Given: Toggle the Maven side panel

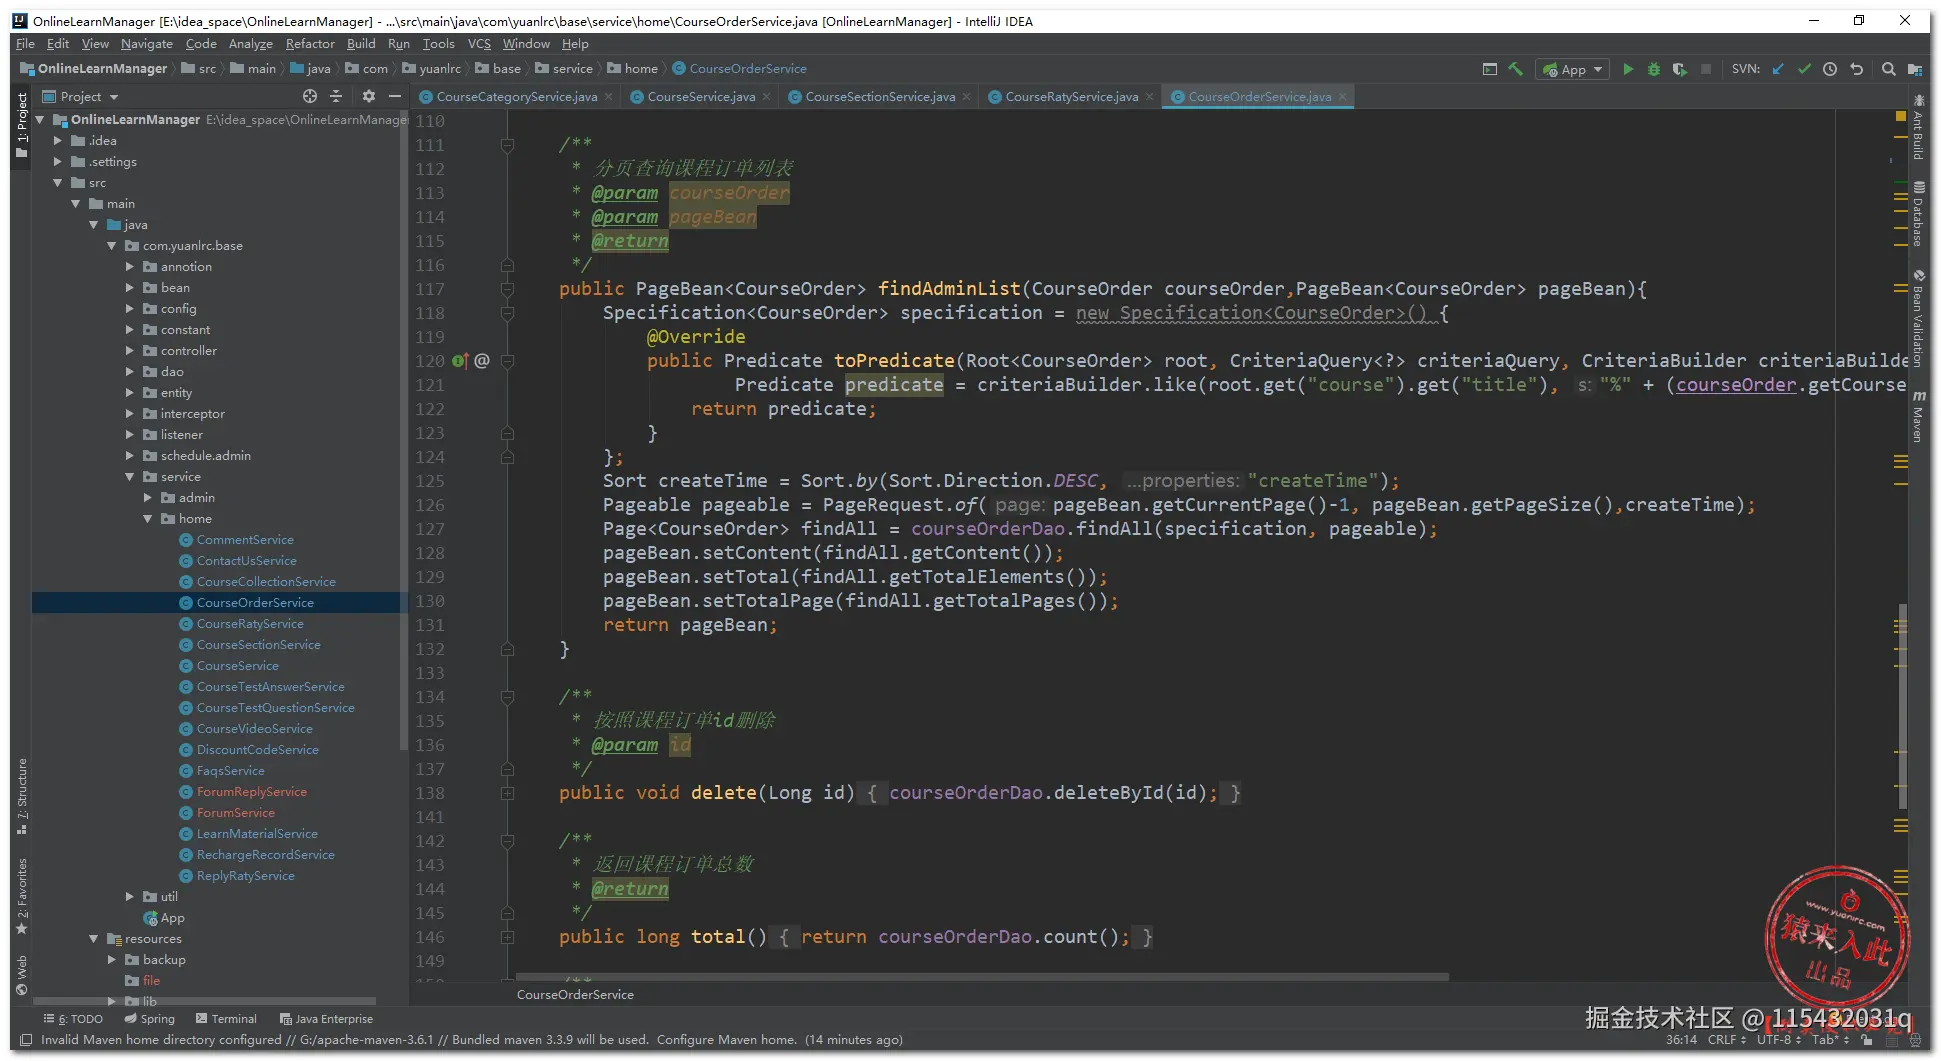Looking at the screenshot, I should [x=1918, y=416].
